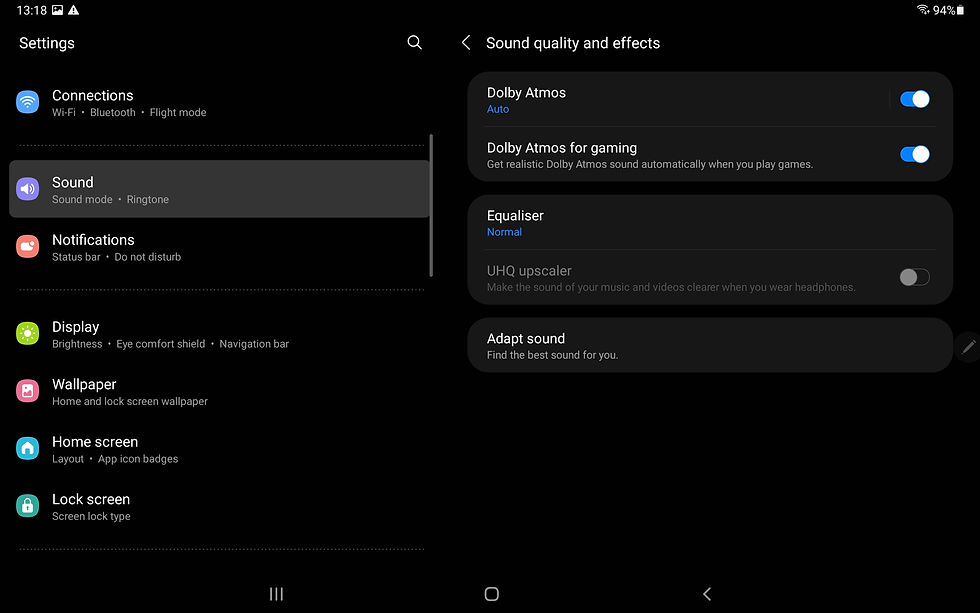Toggle the UHQ upscaler switch
This screenshot has height=613, width=980.
914,277
